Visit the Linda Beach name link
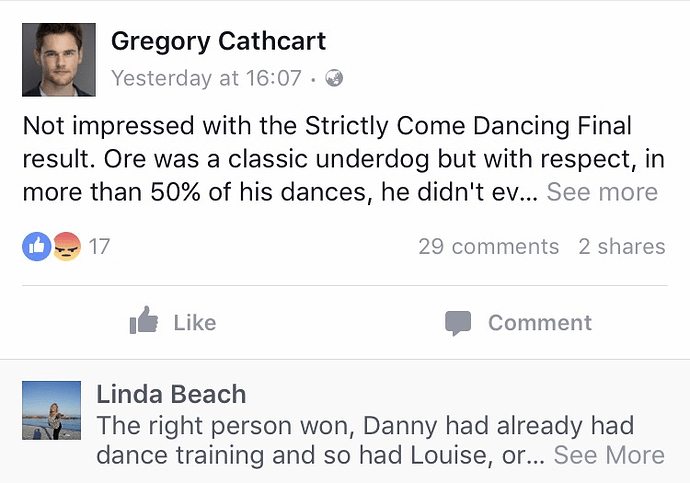The width and height of the screenshot is (690, 483). point(171,394)
